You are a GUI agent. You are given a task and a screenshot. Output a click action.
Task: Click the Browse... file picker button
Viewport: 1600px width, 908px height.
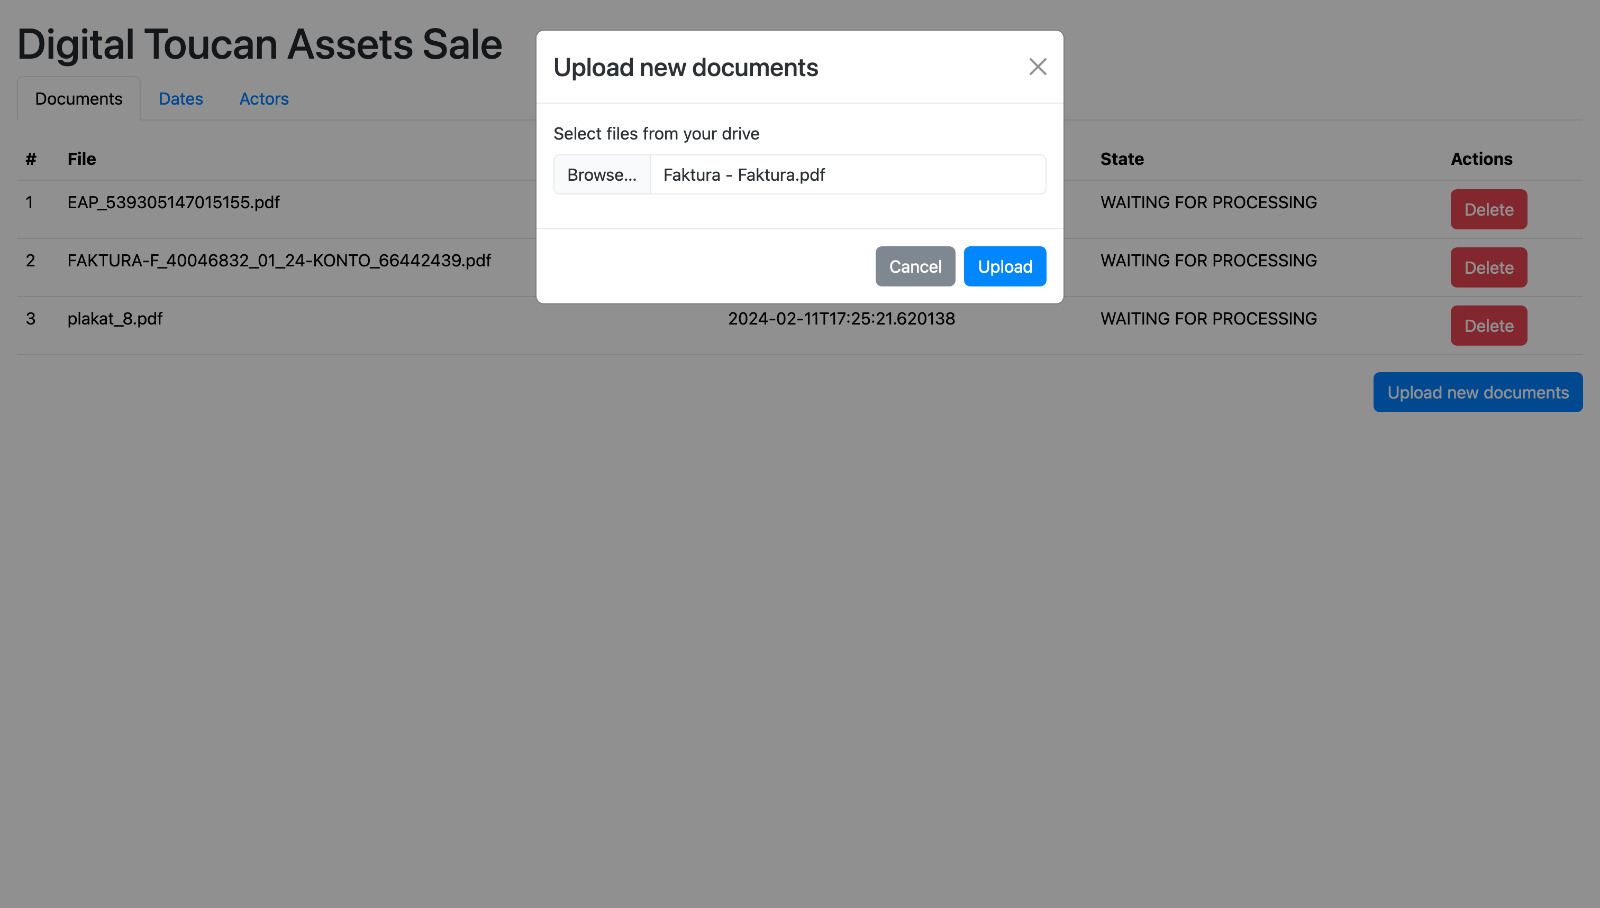coord(602,175)
